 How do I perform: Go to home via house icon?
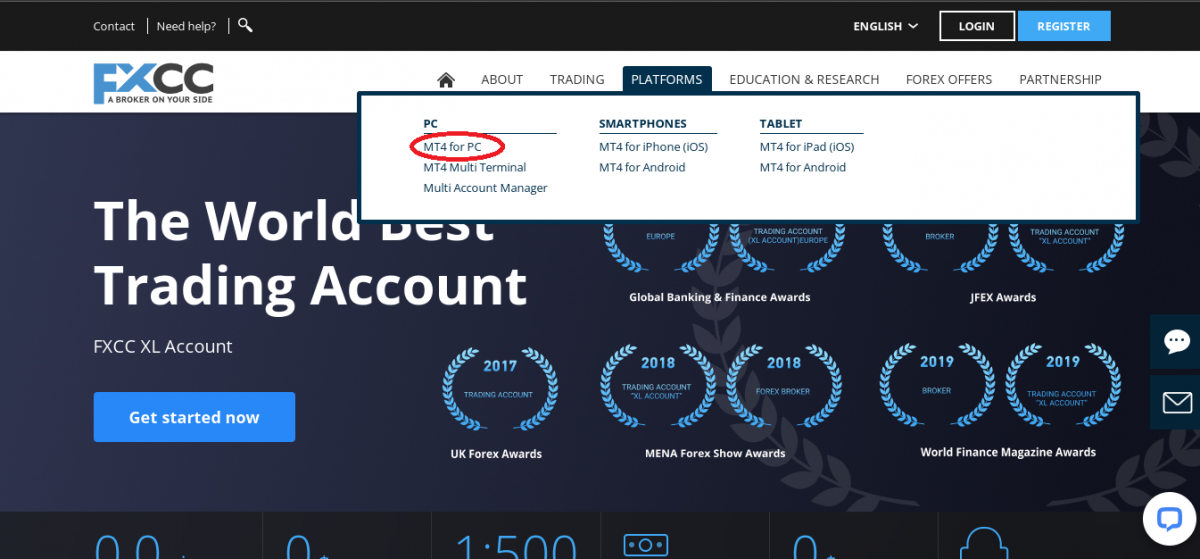click(446, 80)
